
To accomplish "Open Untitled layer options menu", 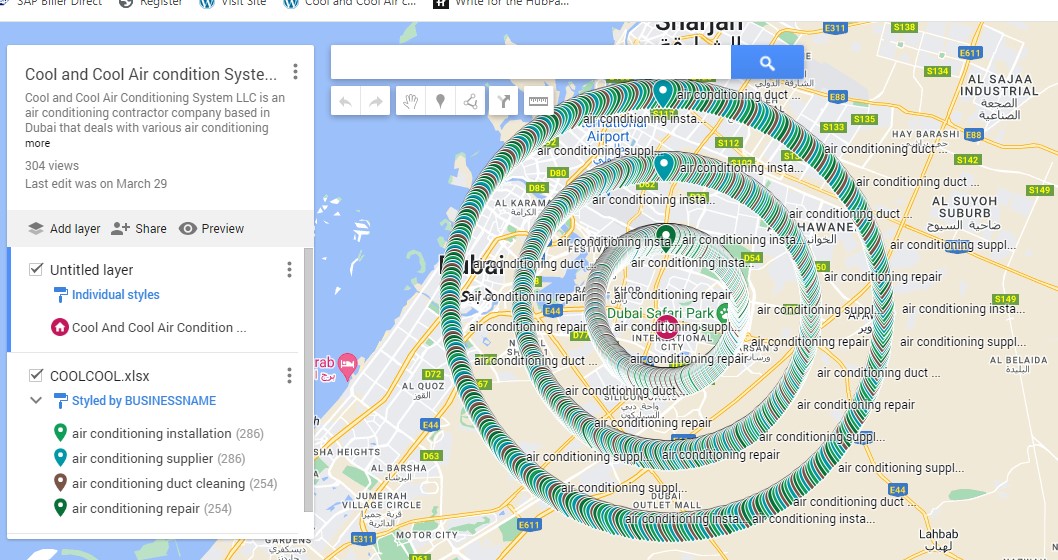I will pos(289,270).
